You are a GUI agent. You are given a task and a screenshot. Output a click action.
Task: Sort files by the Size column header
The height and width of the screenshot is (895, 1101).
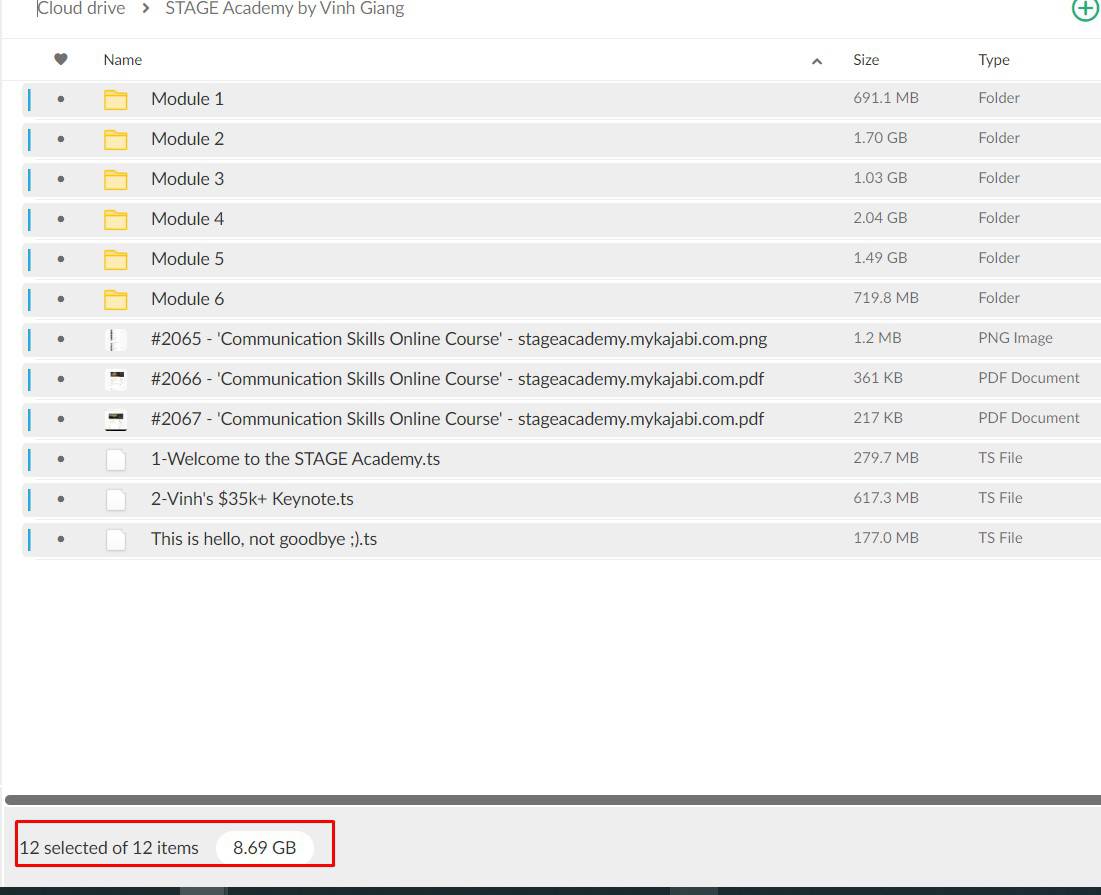point(866,60)
